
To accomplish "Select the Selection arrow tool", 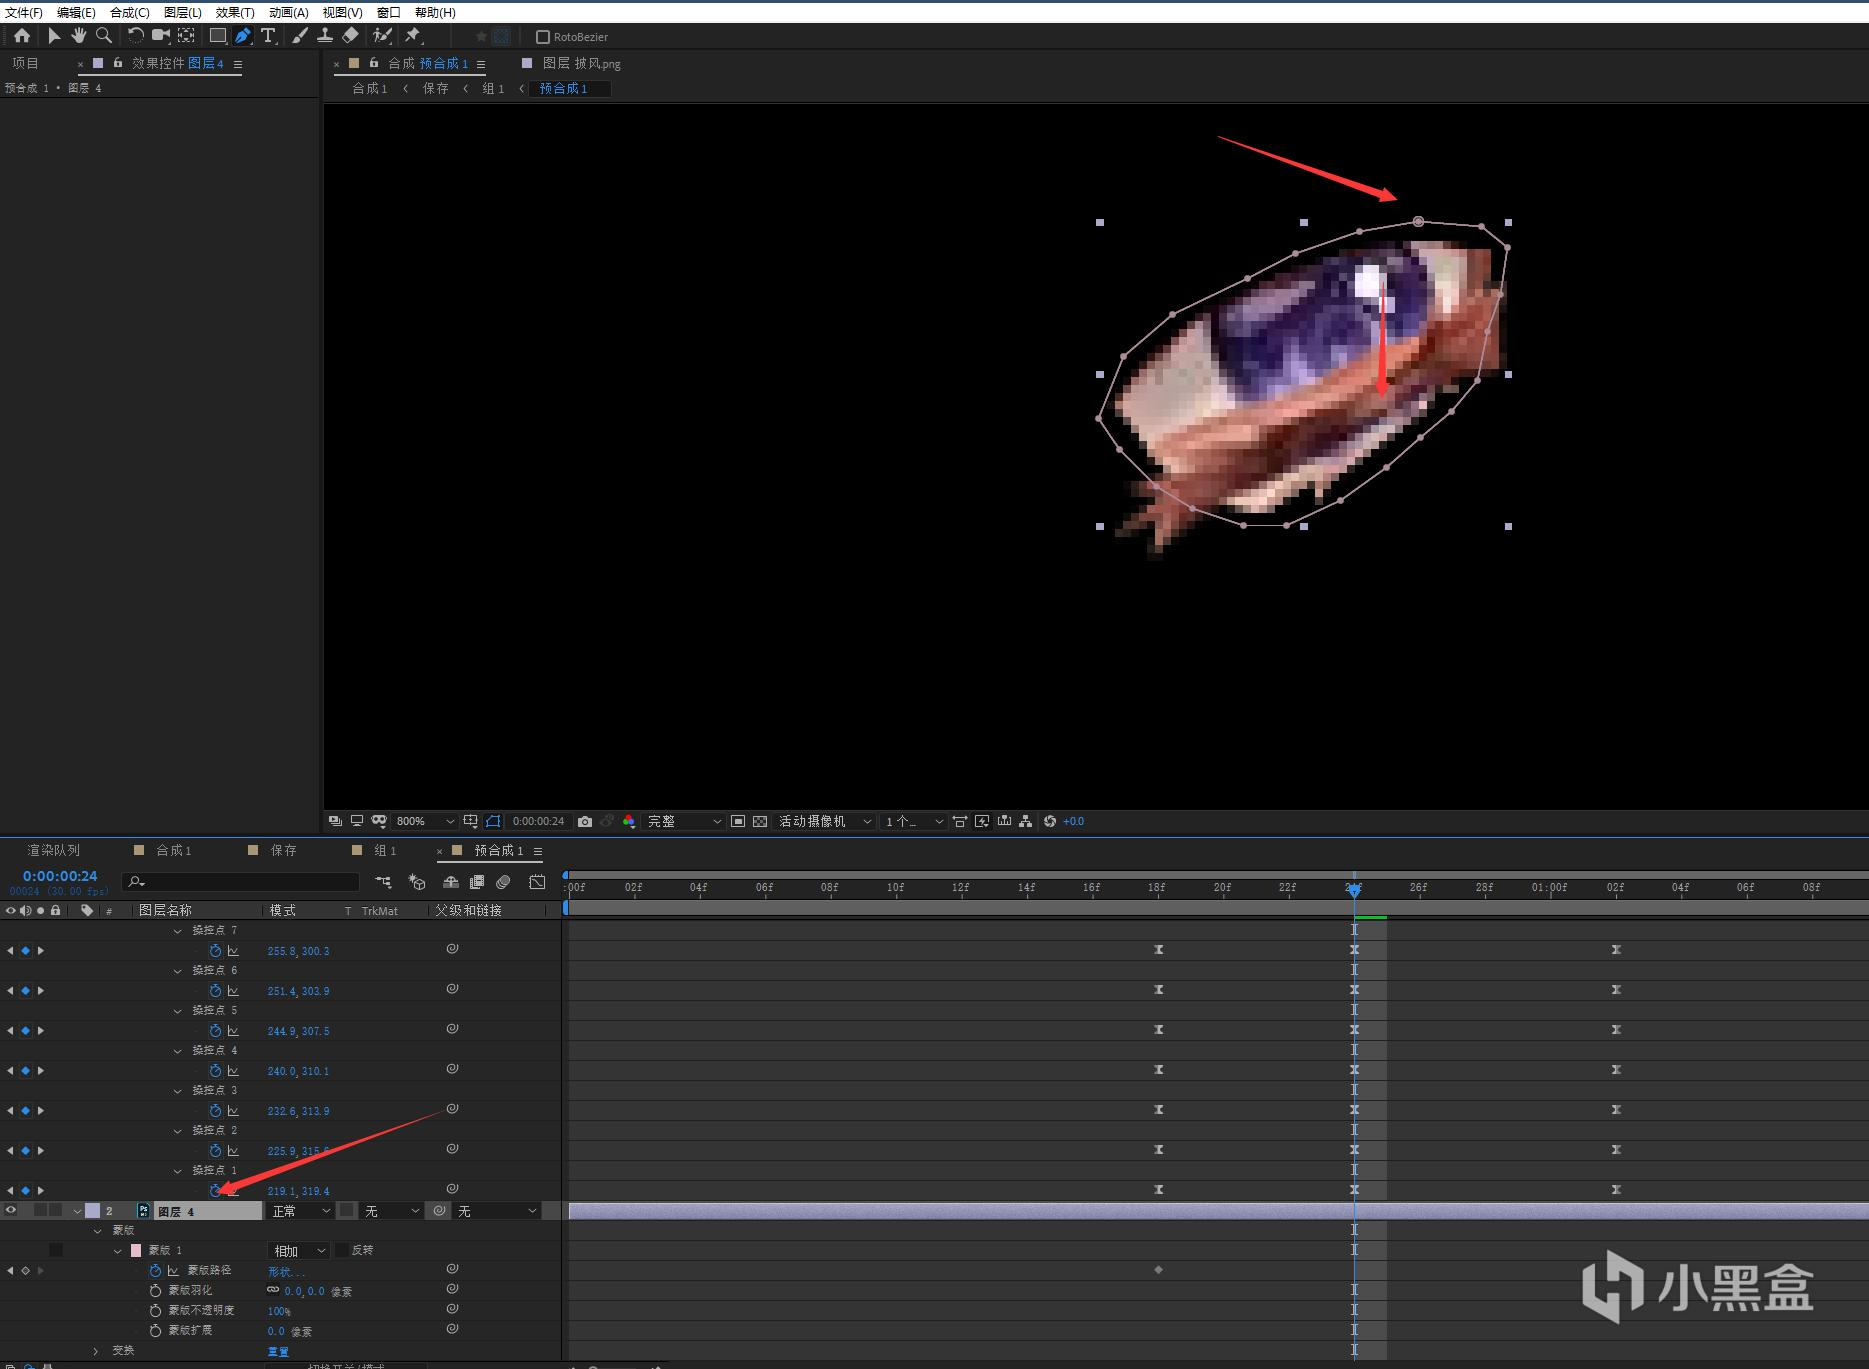I will coord(54,36).
